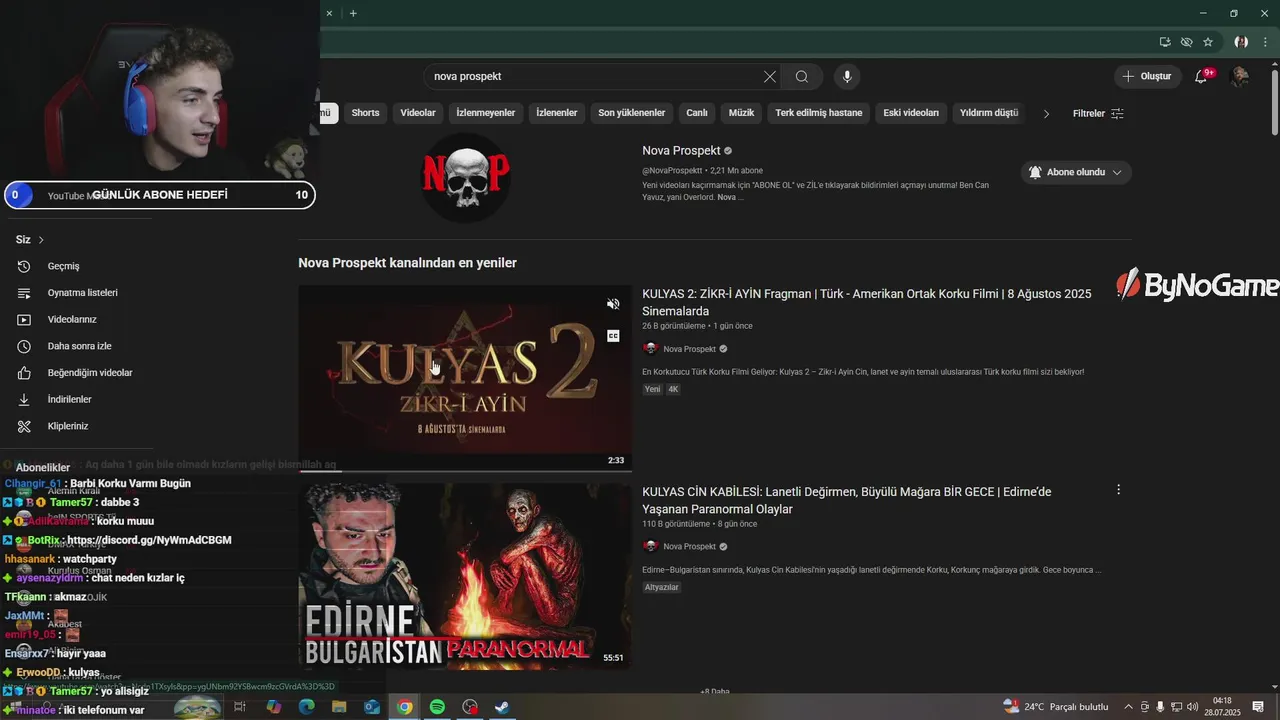Click the Altyazılar badge under second video
Screen dimensions: 1280x720
pos(662,587)
